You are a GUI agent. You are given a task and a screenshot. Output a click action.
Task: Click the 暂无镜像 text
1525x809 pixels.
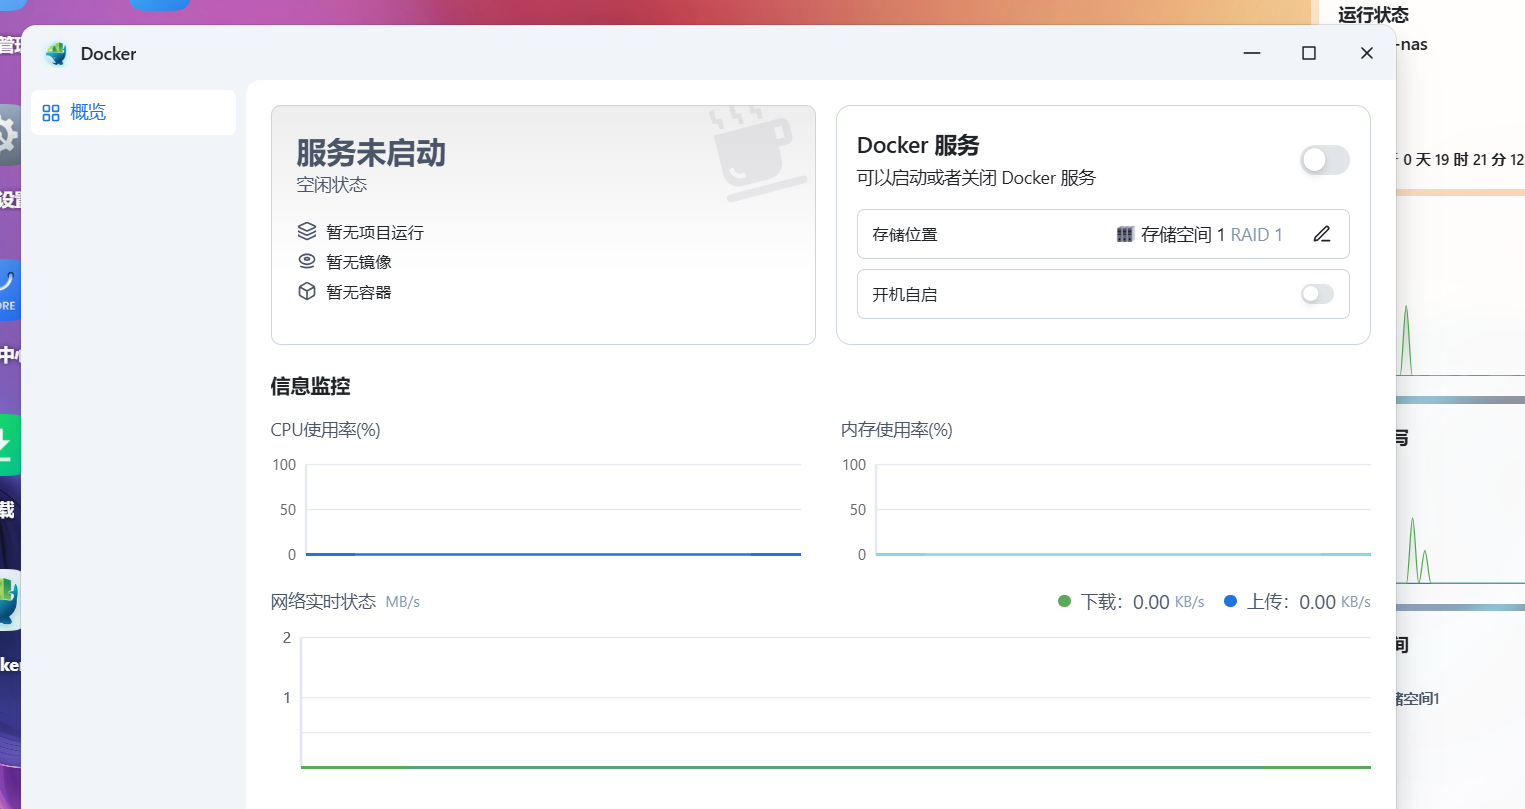tap(359, 262)
